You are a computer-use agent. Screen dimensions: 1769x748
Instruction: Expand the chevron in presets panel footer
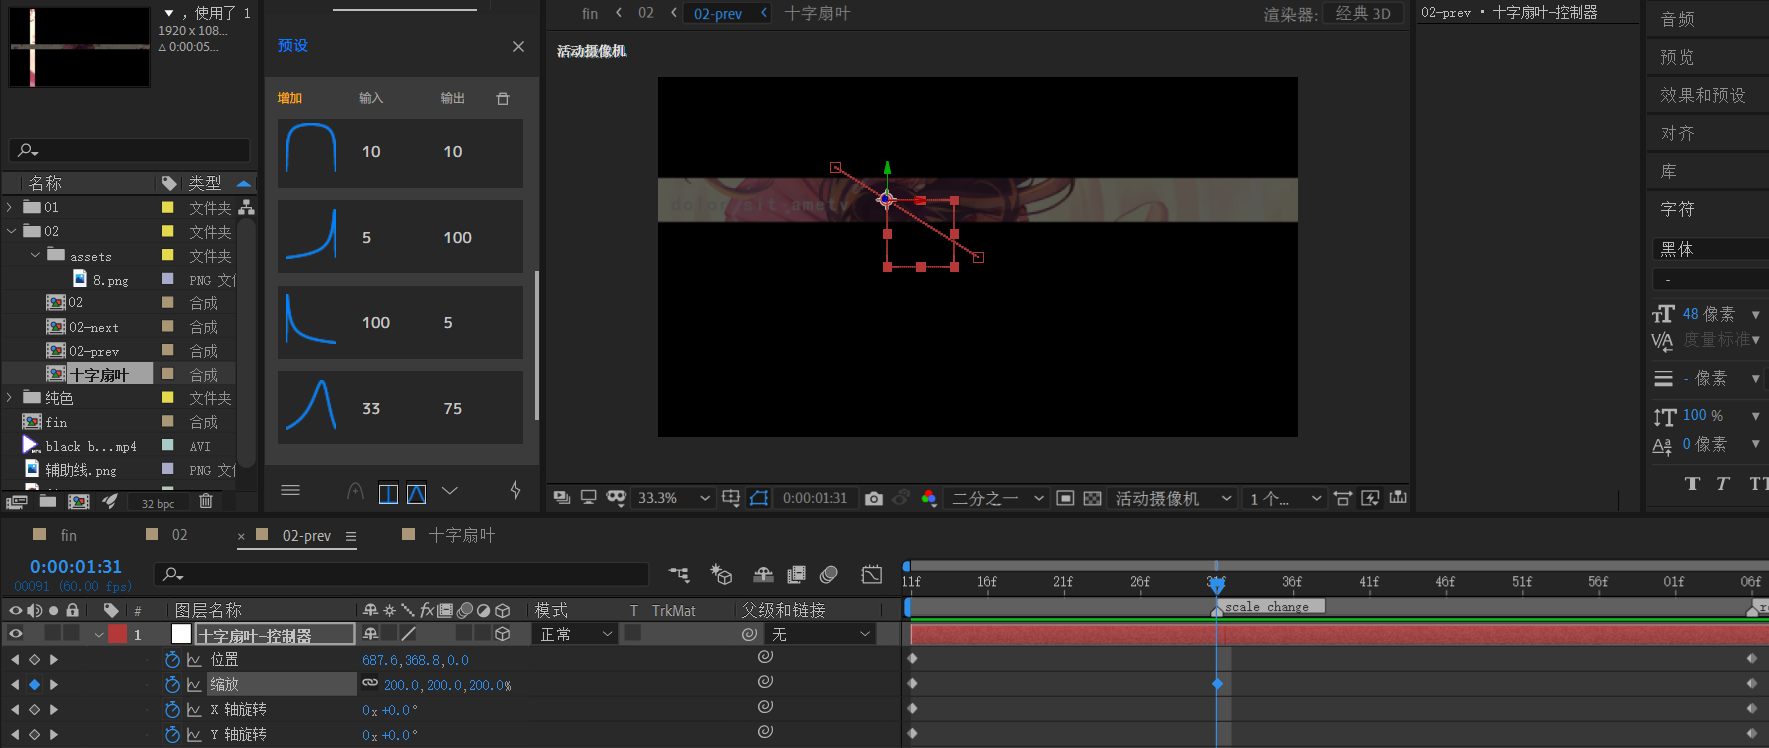pos(450,490)
